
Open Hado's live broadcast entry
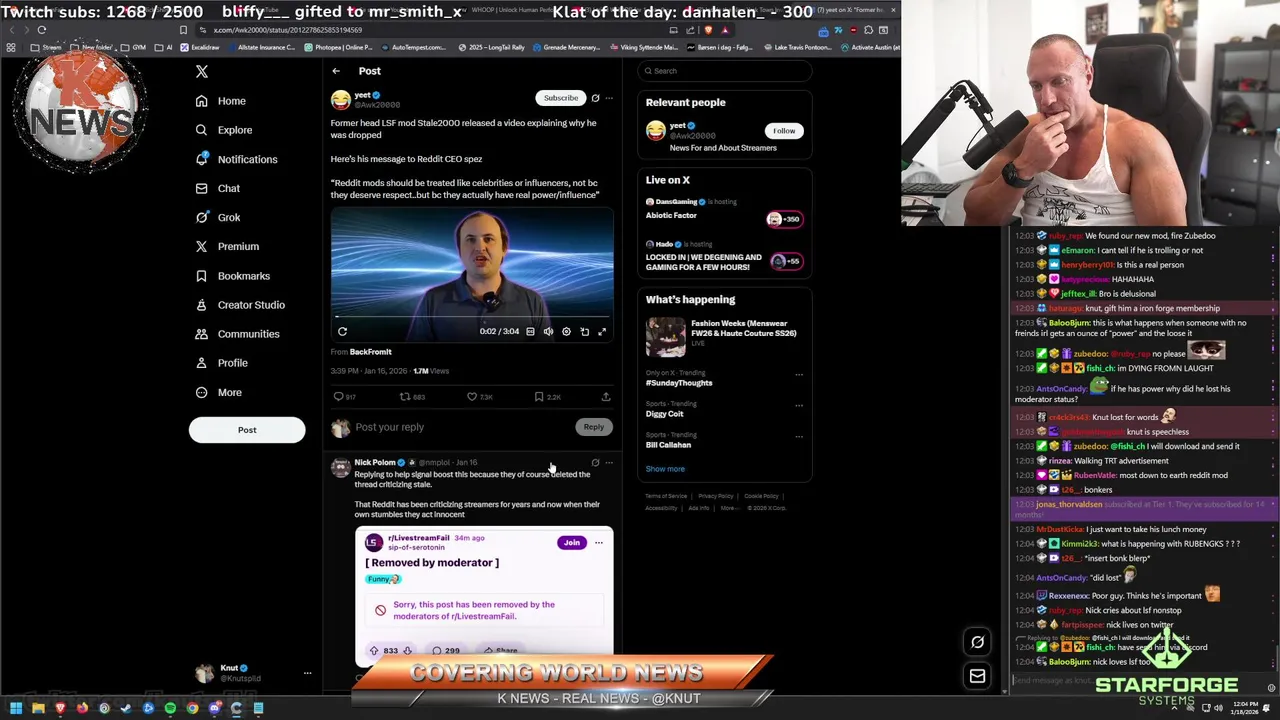[x=724, y=256]
